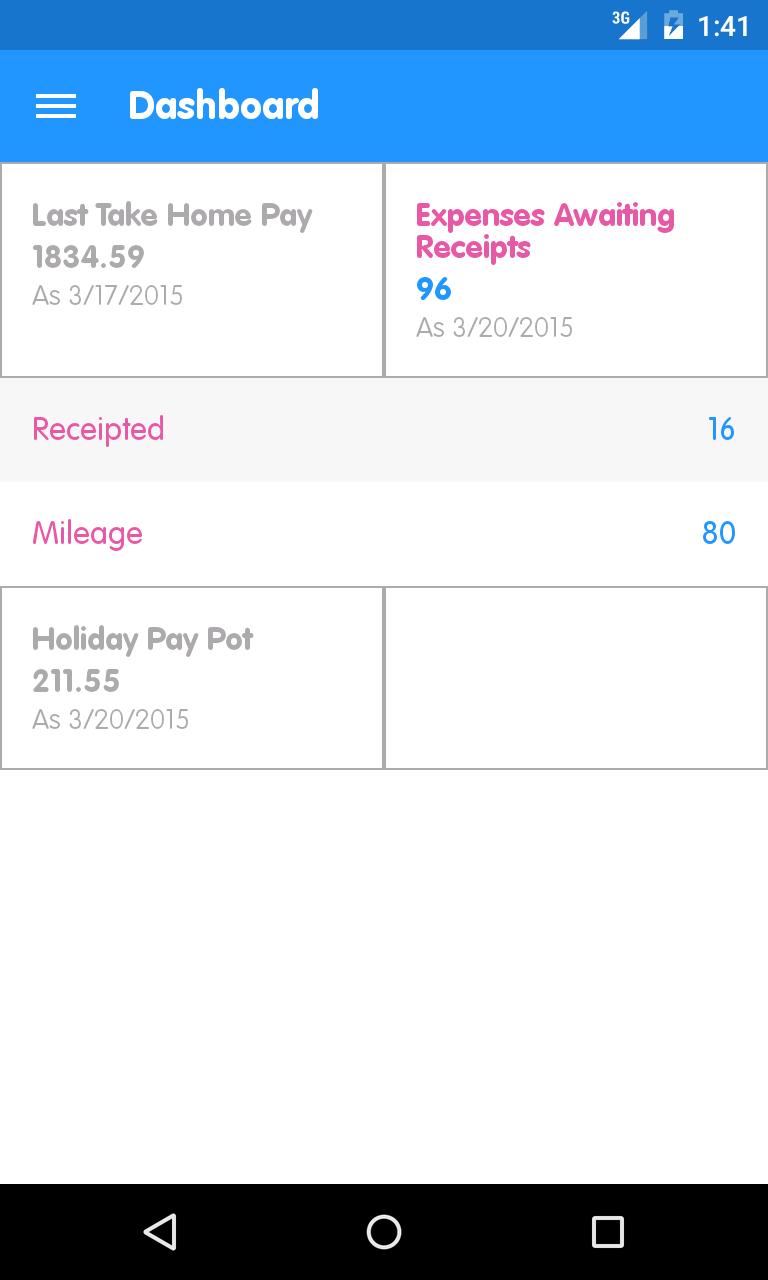
Task: Tap the 3G signal status icon
Action: (629, 25)
